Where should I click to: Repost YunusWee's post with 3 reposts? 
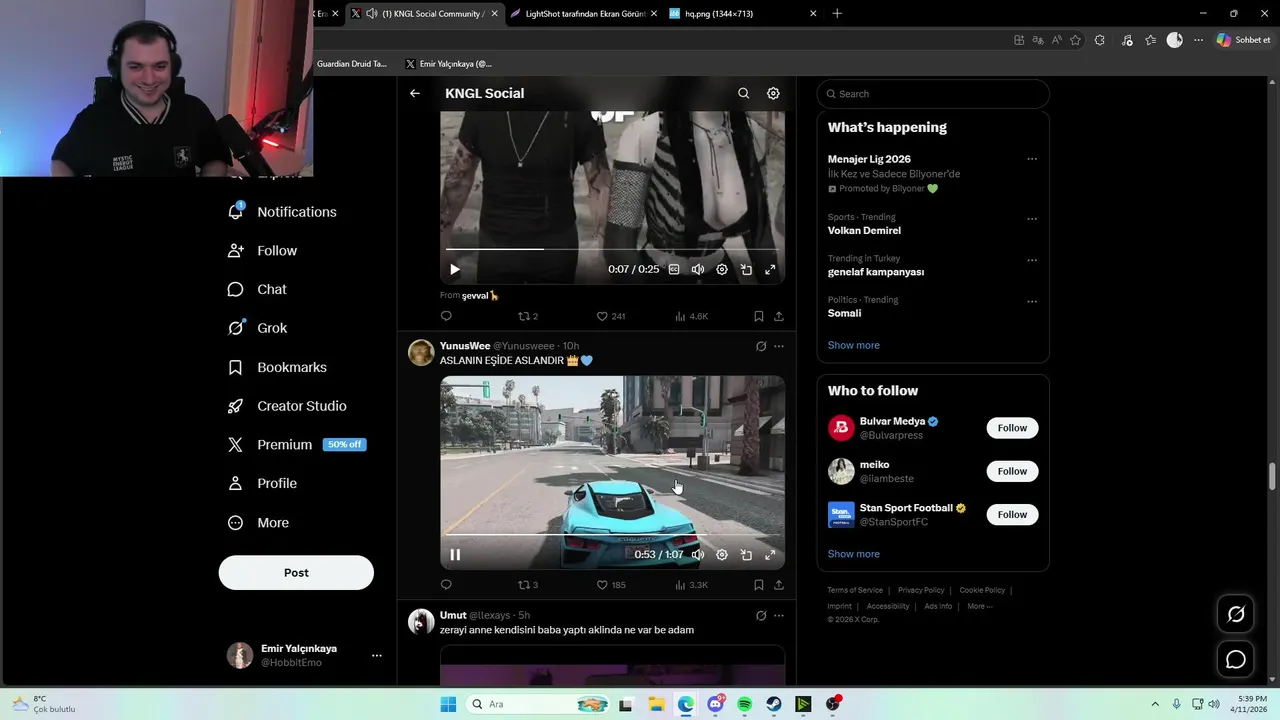click(x=527, y=585)
